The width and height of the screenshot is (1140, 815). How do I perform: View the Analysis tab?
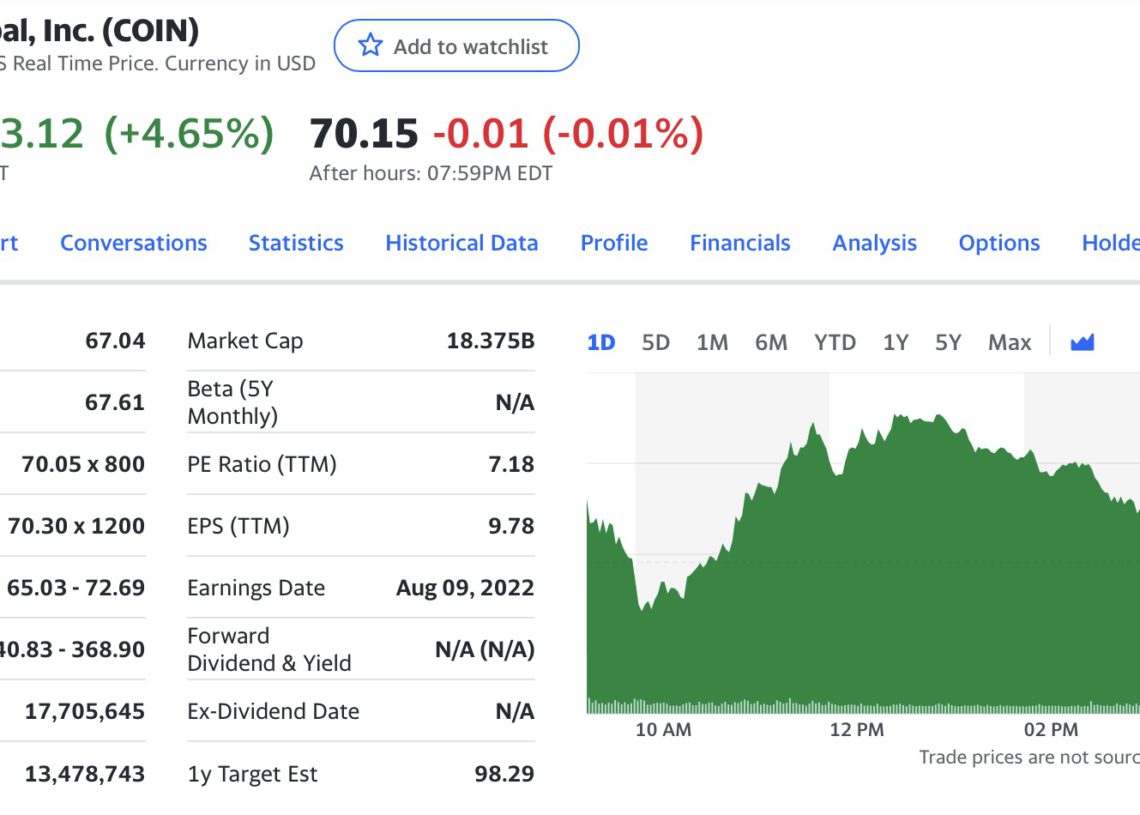(874, 243)
